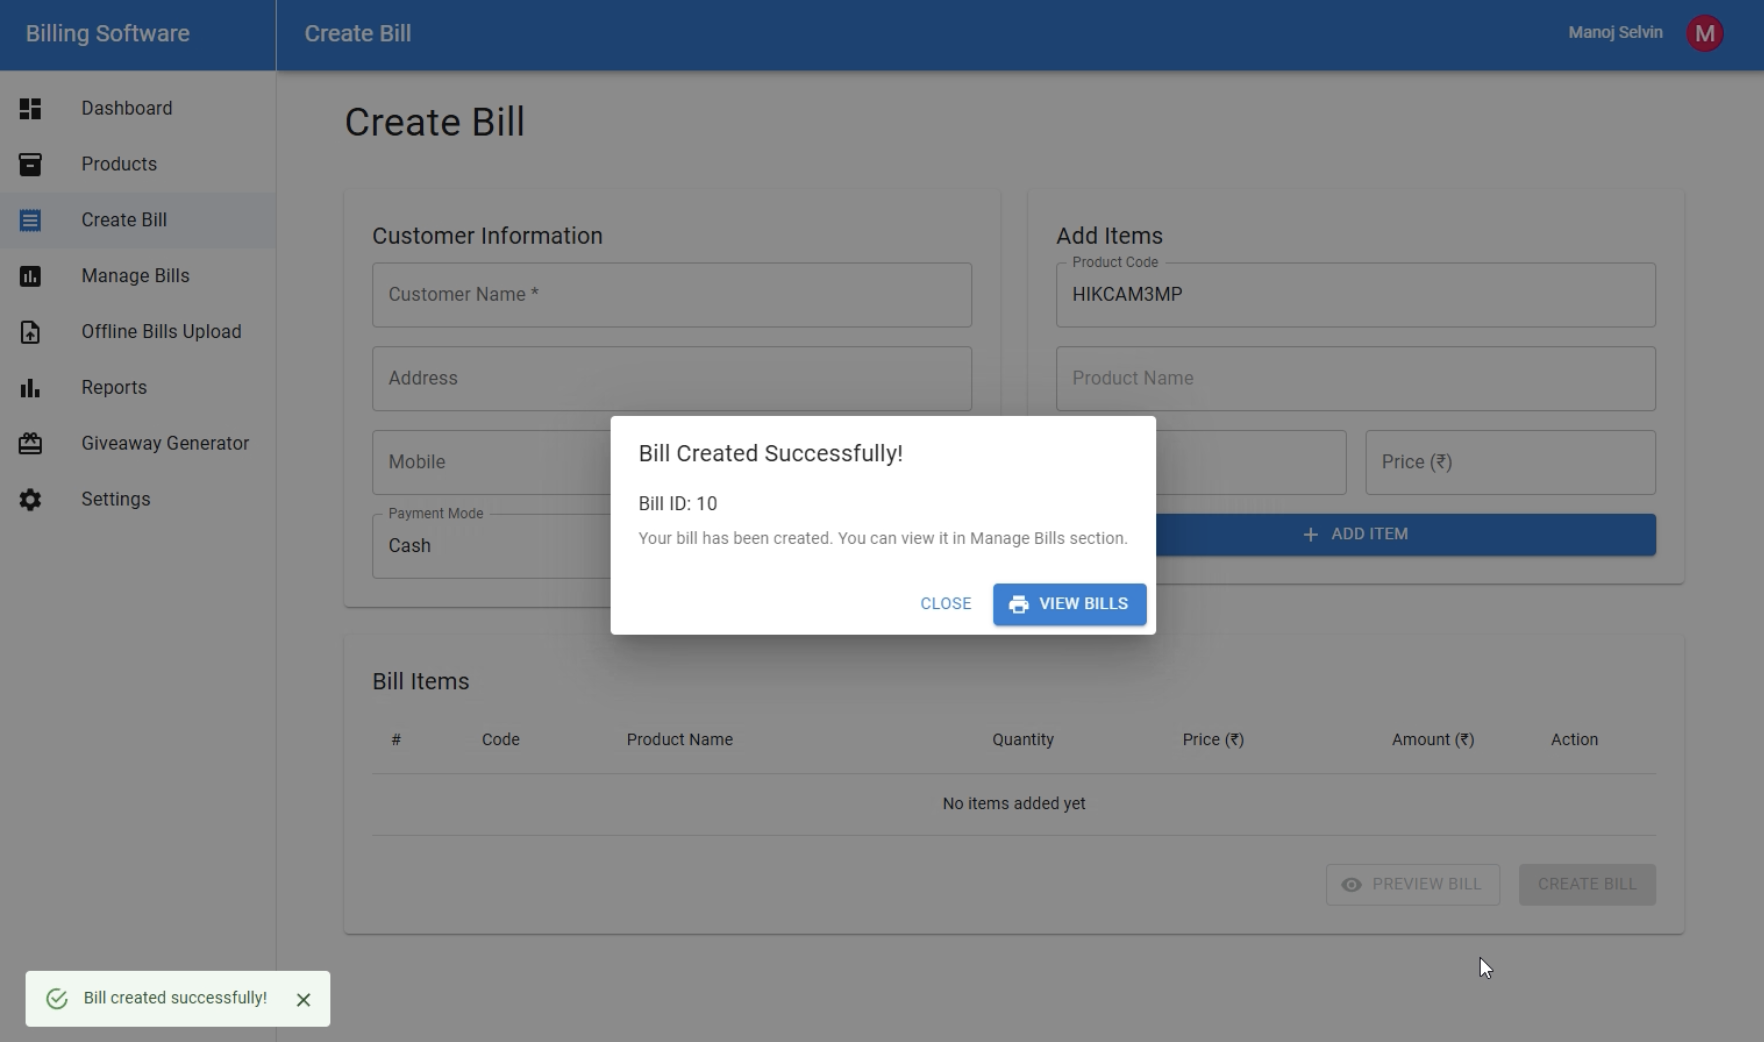Select Create Bill in the navigation menu

click(124, 220)
